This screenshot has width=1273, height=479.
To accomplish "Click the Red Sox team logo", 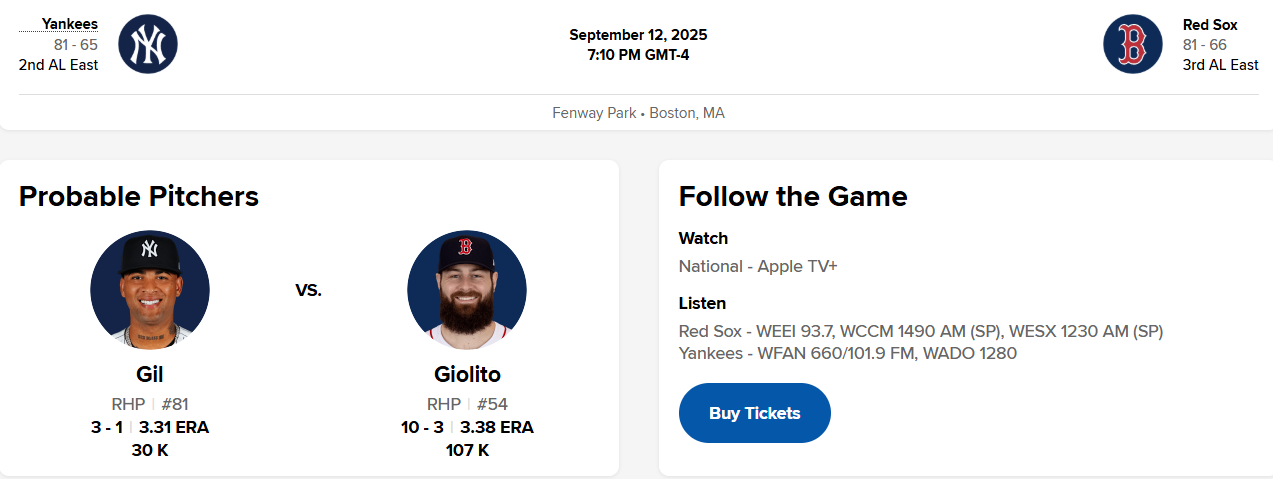I will click(1133, 44).
